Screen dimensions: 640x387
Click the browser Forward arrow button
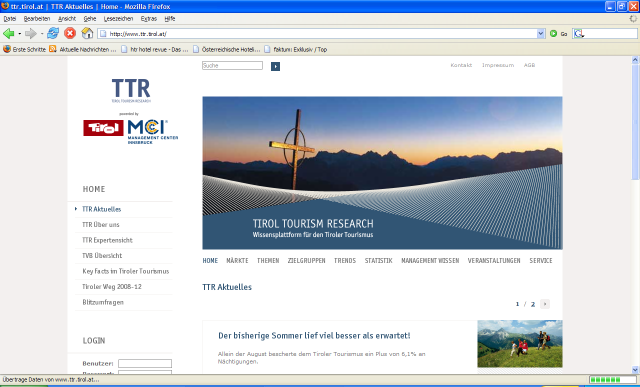(x=31, y=33)
